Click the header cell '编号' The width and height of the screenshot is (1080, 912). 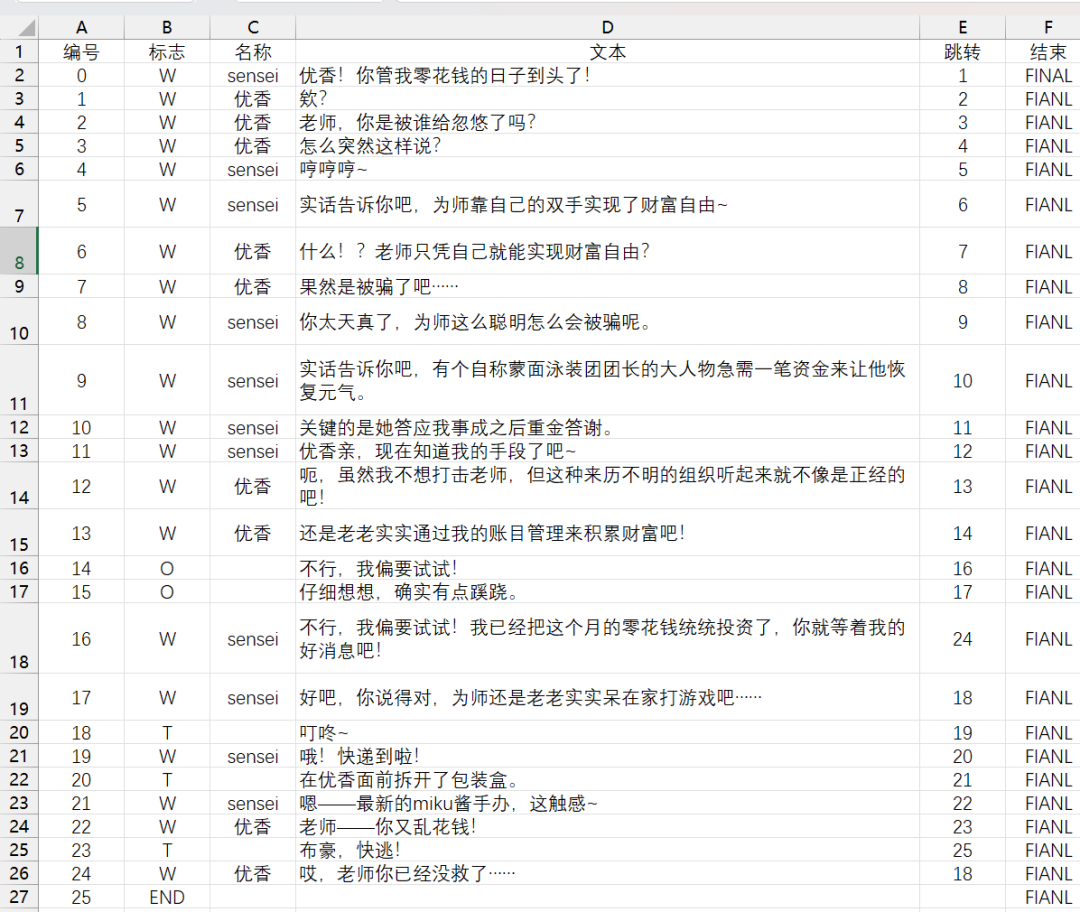click(81, 52)
